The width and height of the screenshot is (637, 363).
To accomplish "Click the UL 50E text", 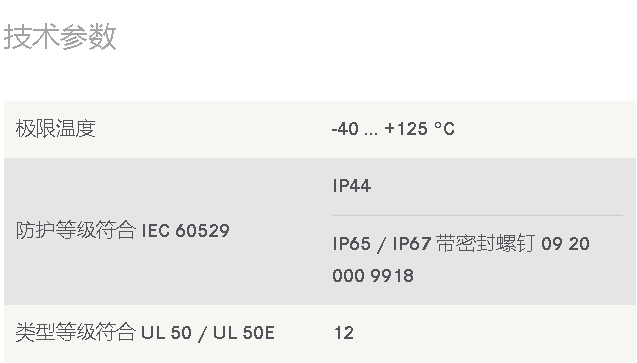I will tap(244, 333).
